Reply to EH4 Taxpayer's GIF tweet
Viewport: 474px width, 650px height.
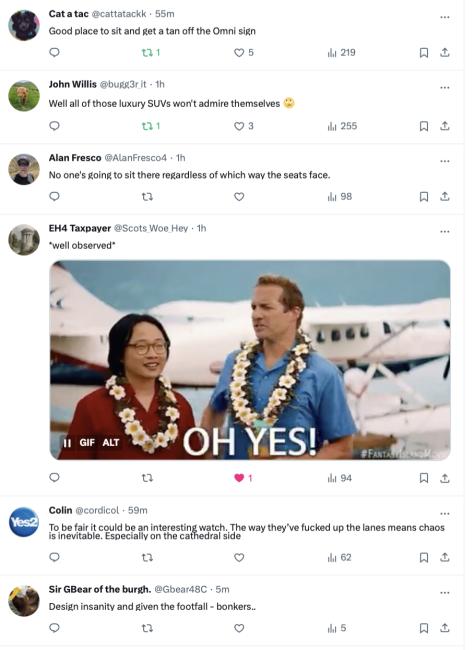54,478
